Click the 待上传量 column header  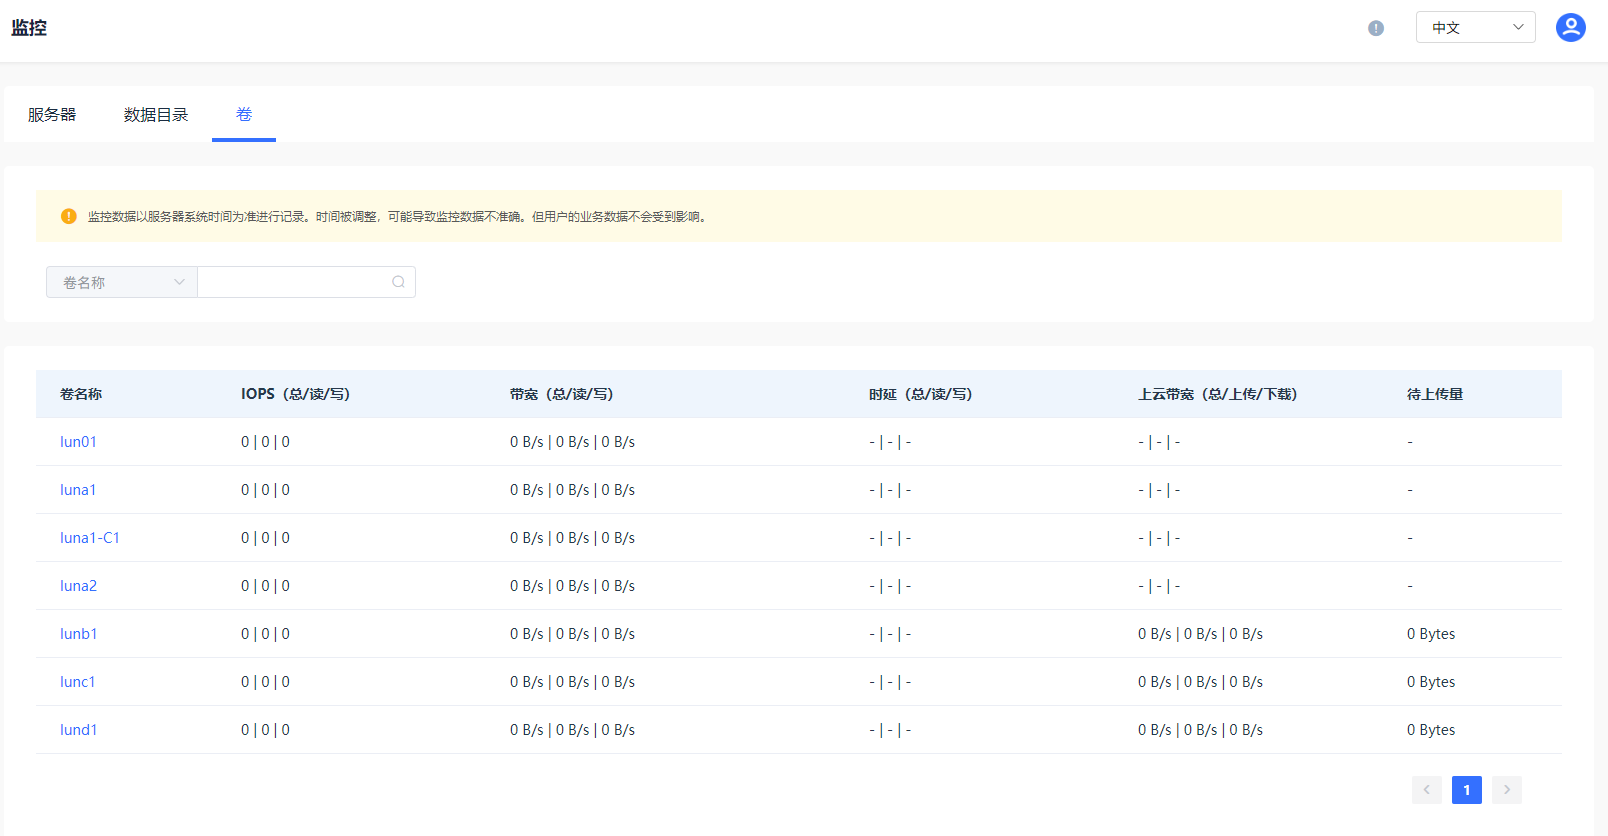tap(1434, 394)
